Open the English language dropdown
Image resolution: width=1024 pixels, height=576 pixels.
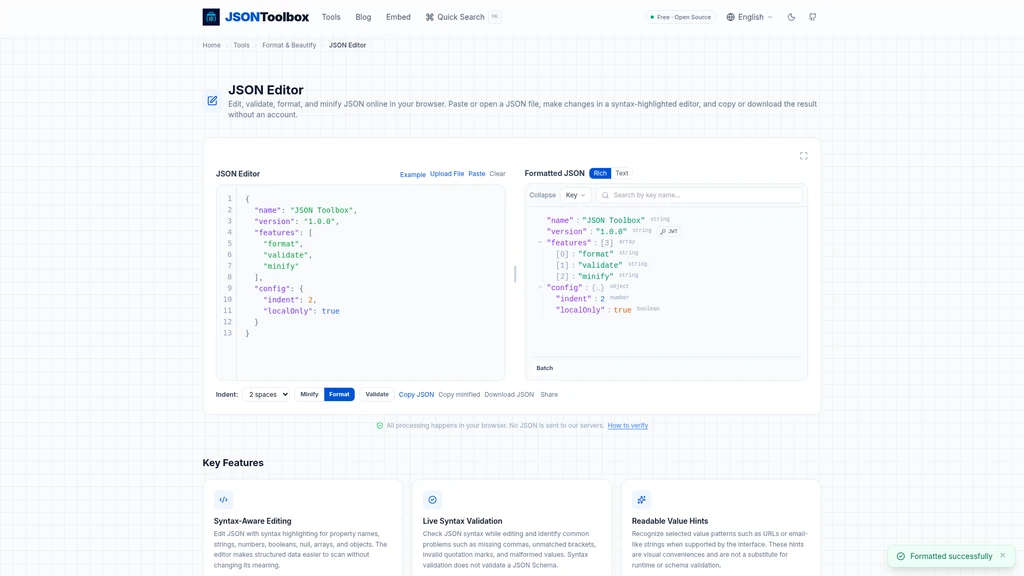[750, 17]
